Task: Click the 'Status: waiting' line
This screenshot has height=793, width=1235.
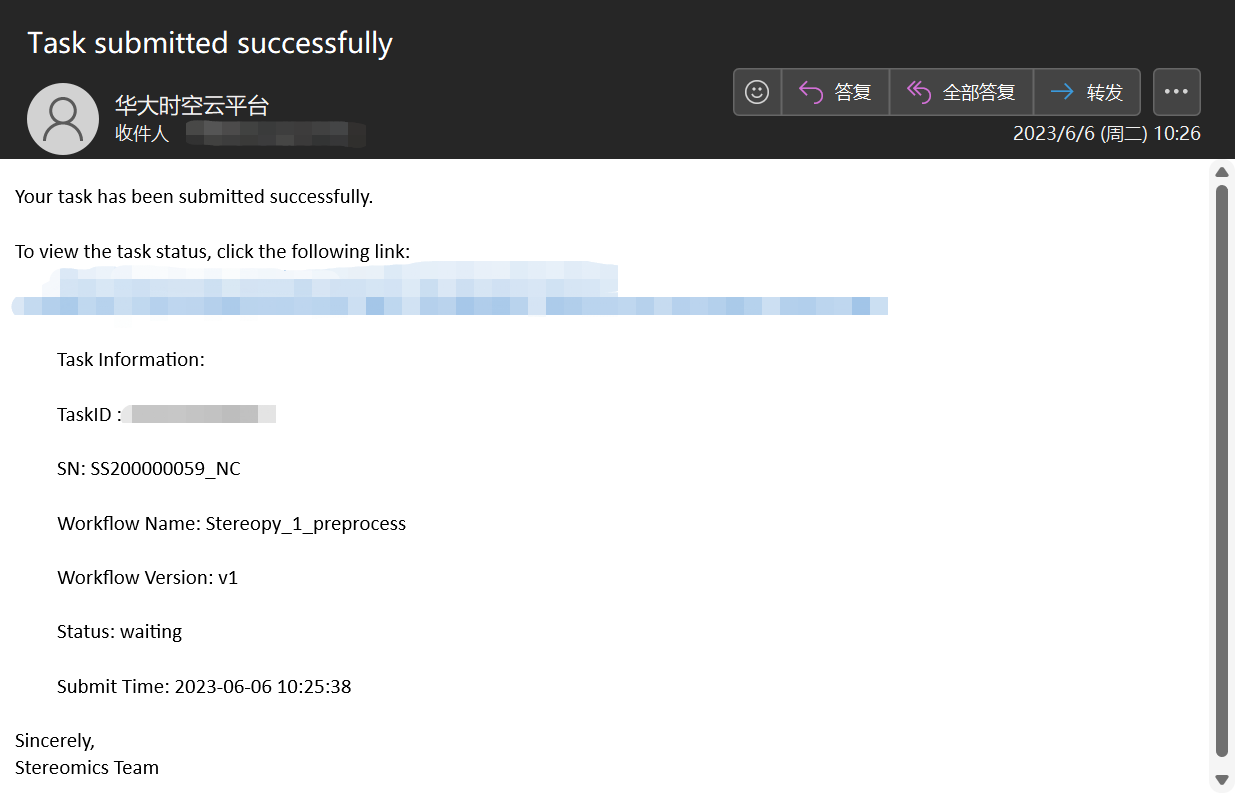Action: (x=120, y=632)
